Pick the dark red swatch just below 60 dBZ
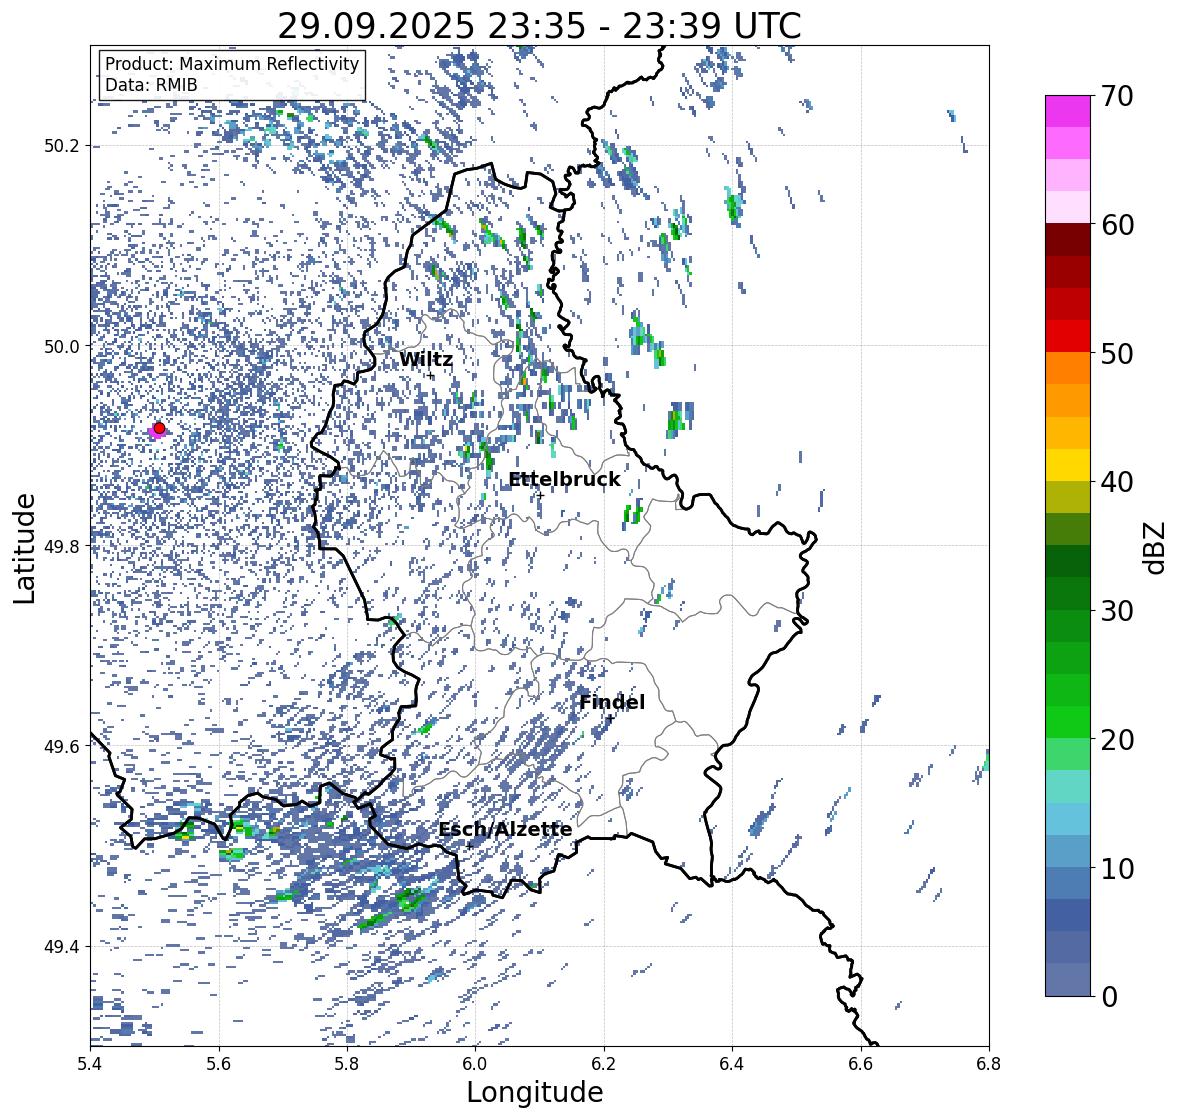 pos(1068,240)
